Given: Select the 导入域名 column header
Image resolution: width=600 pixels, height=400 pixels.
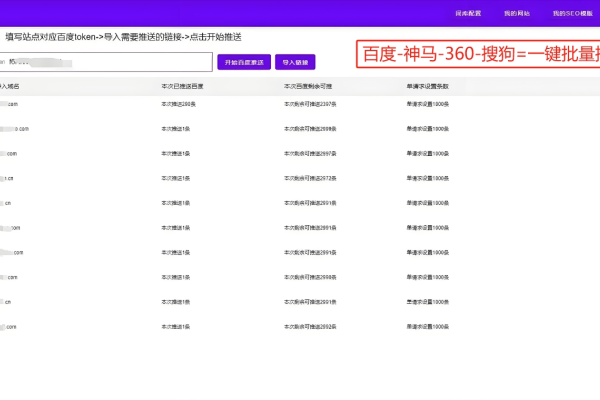Looking at the screenshot, I should (10, 87).
